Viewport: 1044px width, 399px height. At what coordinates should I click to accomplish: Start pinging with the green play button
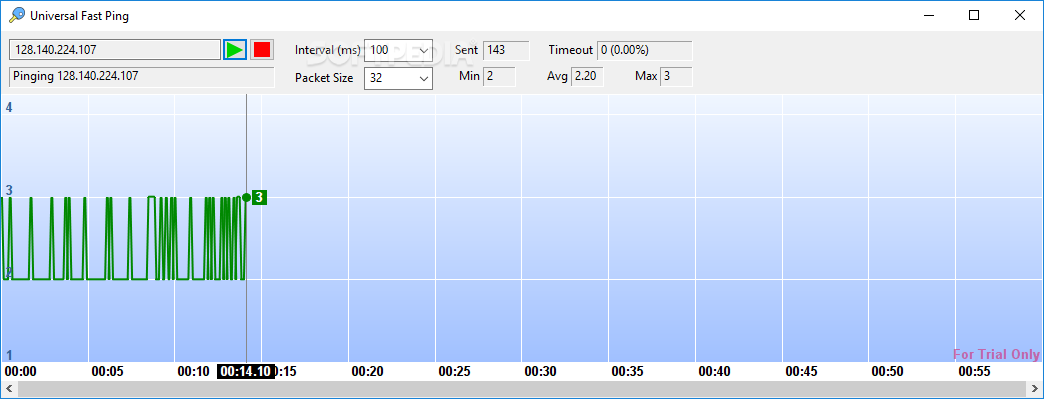coord(234,49)
